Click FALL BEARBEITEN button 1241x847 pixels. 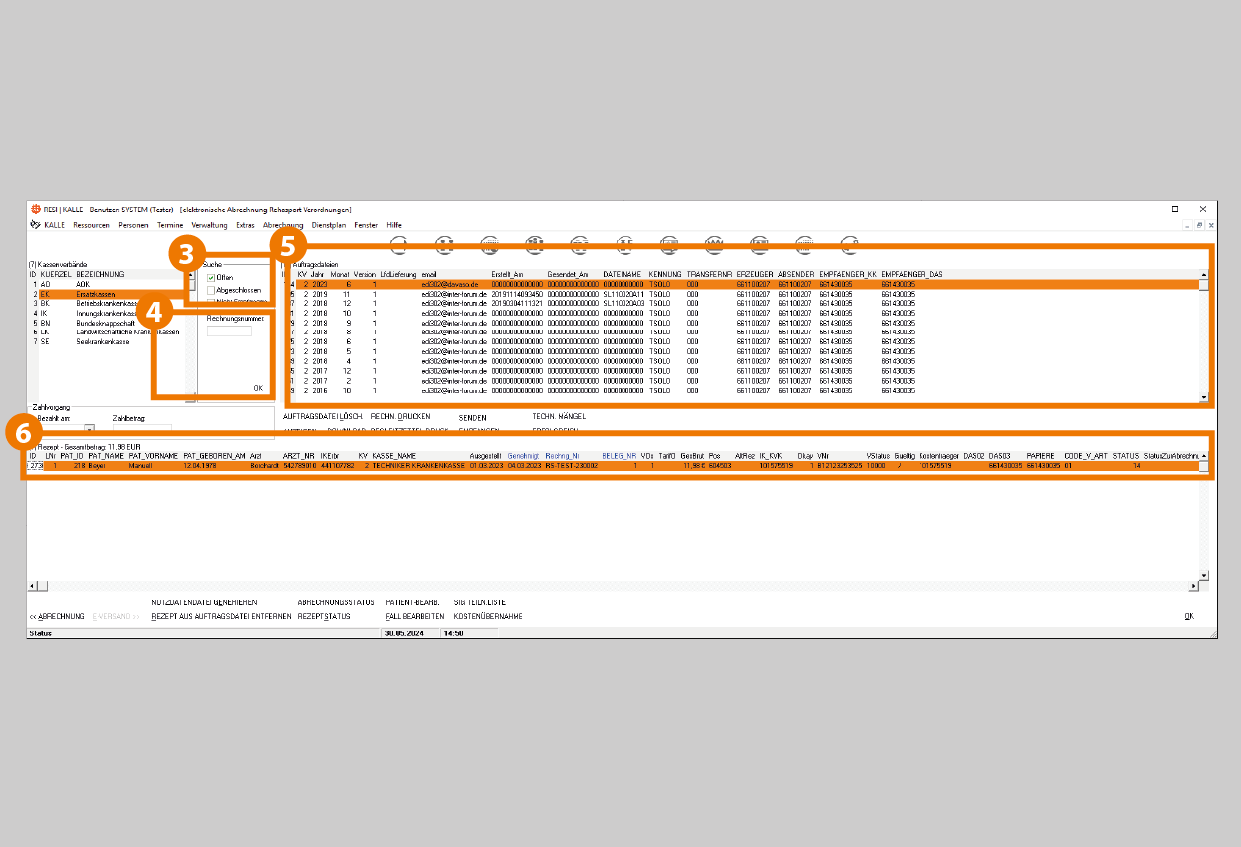pyautogui.click(x=415, y=616)
